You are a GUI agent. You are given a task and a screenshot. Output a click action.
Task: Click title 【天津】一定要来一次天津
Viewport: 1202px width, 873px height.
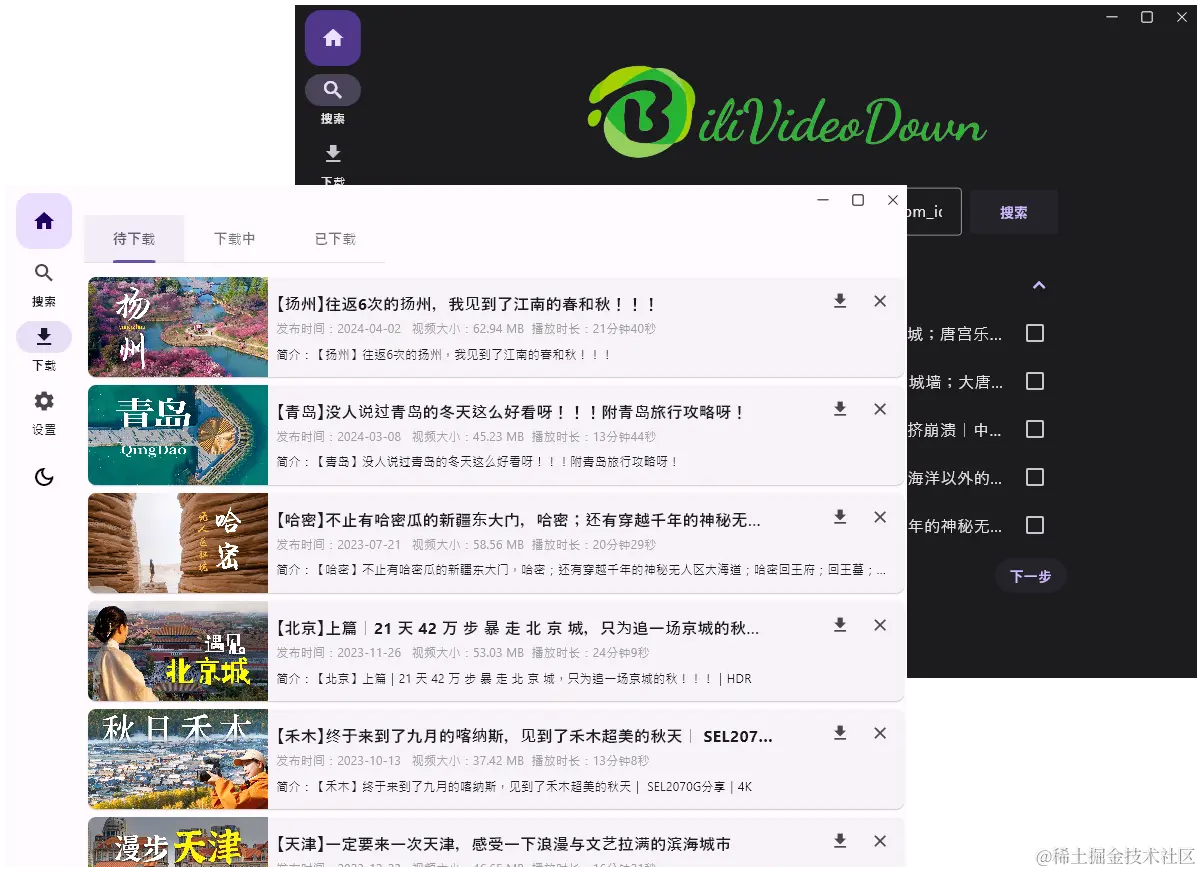pos(502,844)
